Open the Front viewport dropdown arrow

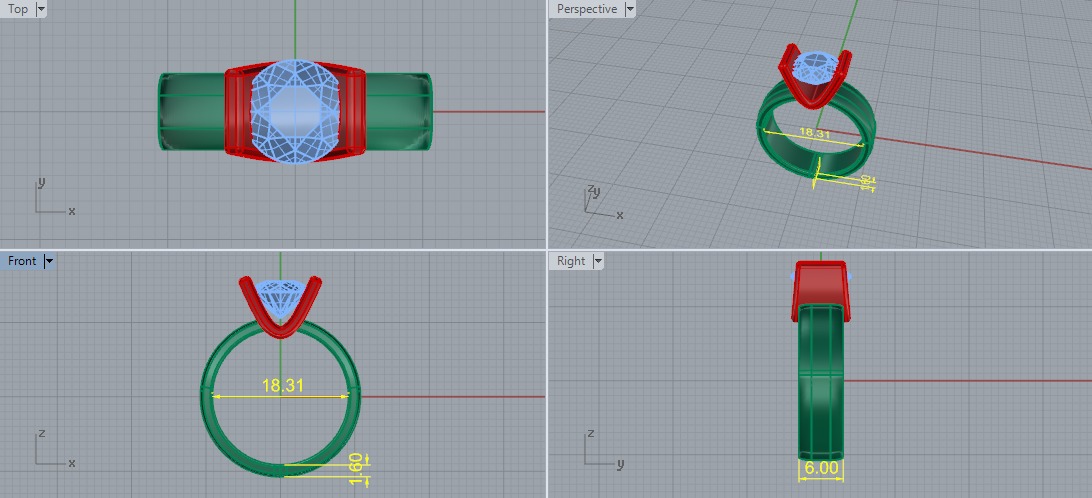(49, 261)
